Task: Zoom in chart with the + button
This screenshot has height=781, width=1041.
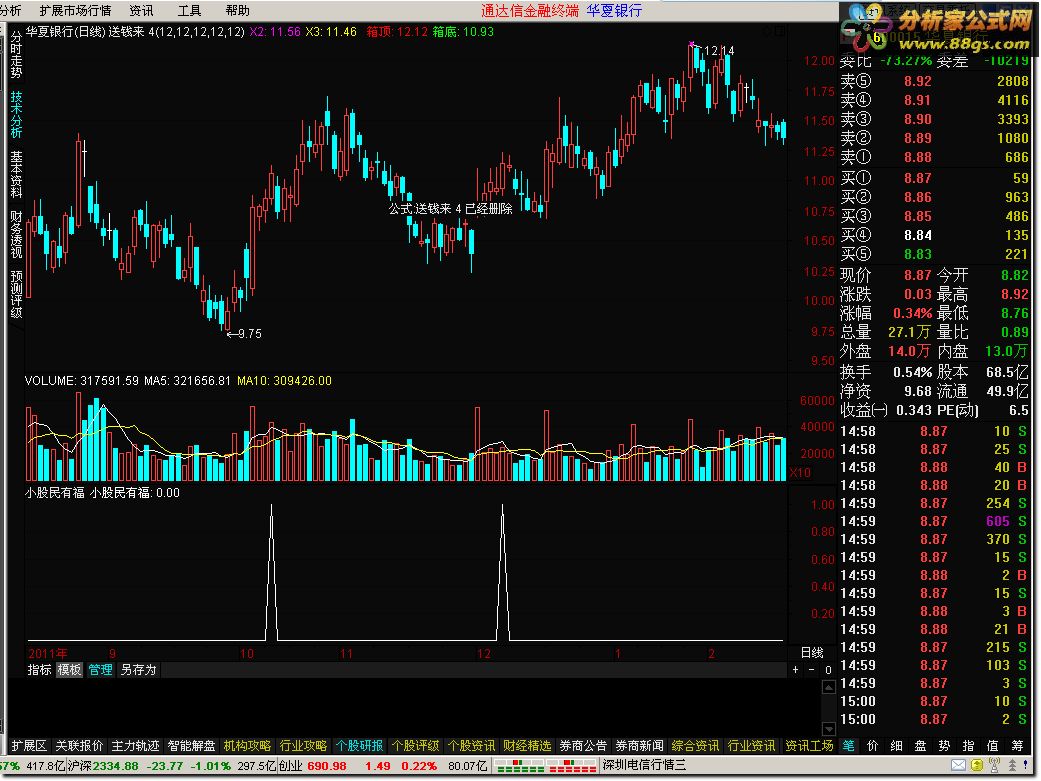Action: 795,669
